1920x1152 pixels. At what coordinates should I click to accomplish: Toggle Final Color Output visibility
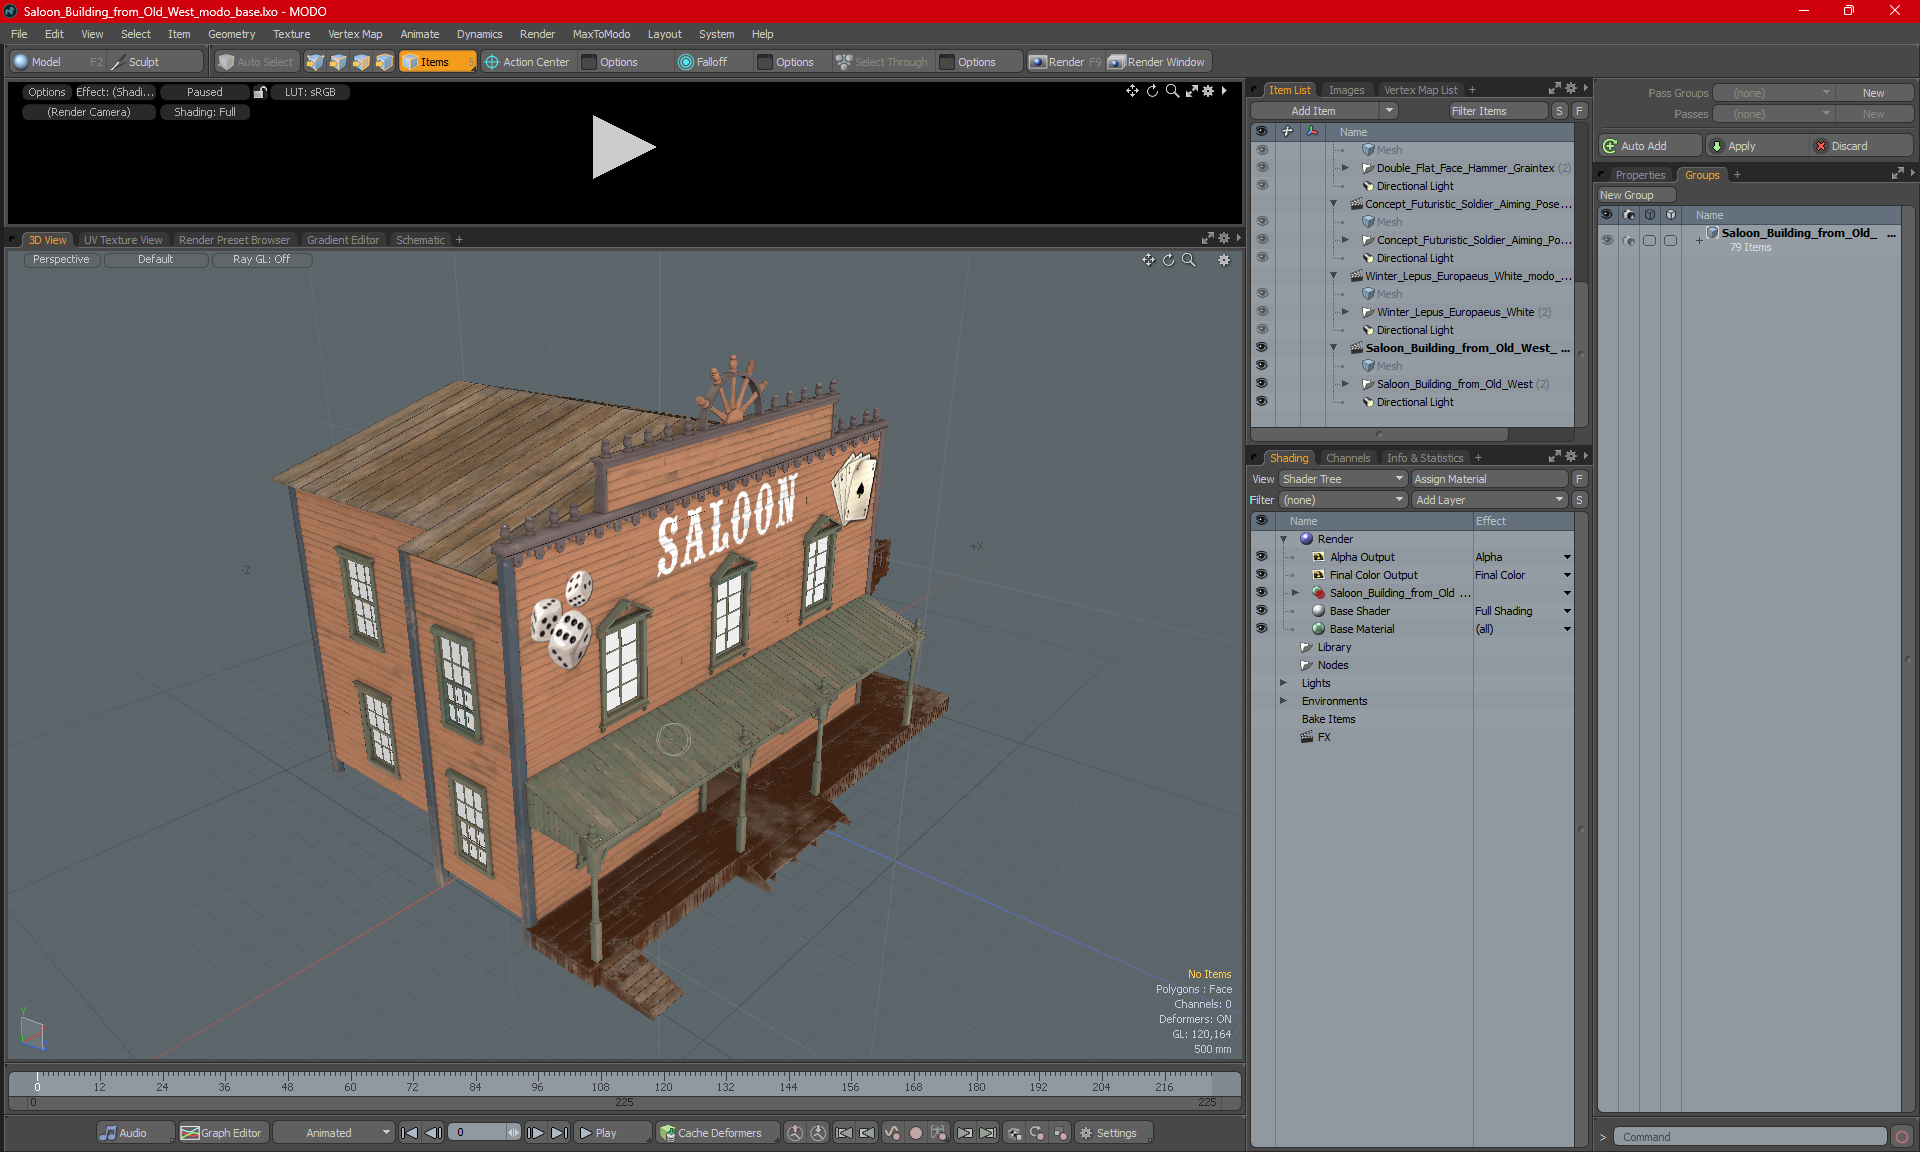(1261, 575)
